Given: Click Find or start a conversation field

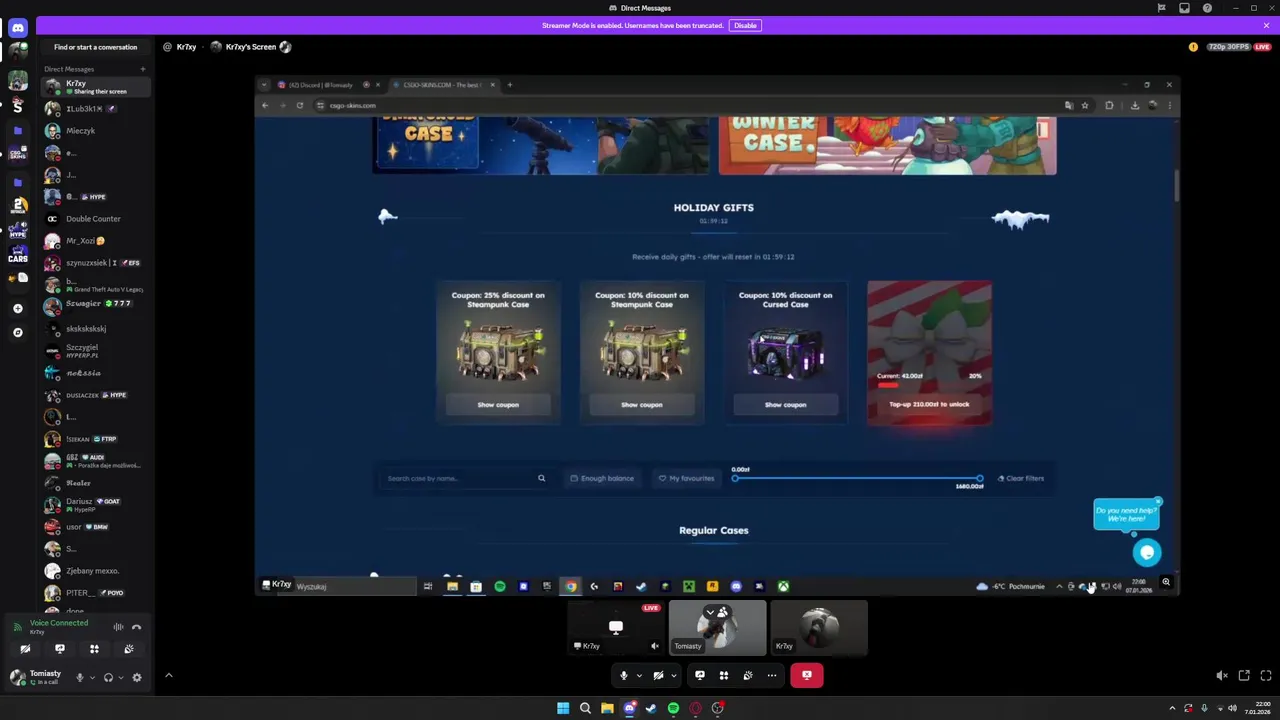Looking at the screenshot, I should click(95, 47).
